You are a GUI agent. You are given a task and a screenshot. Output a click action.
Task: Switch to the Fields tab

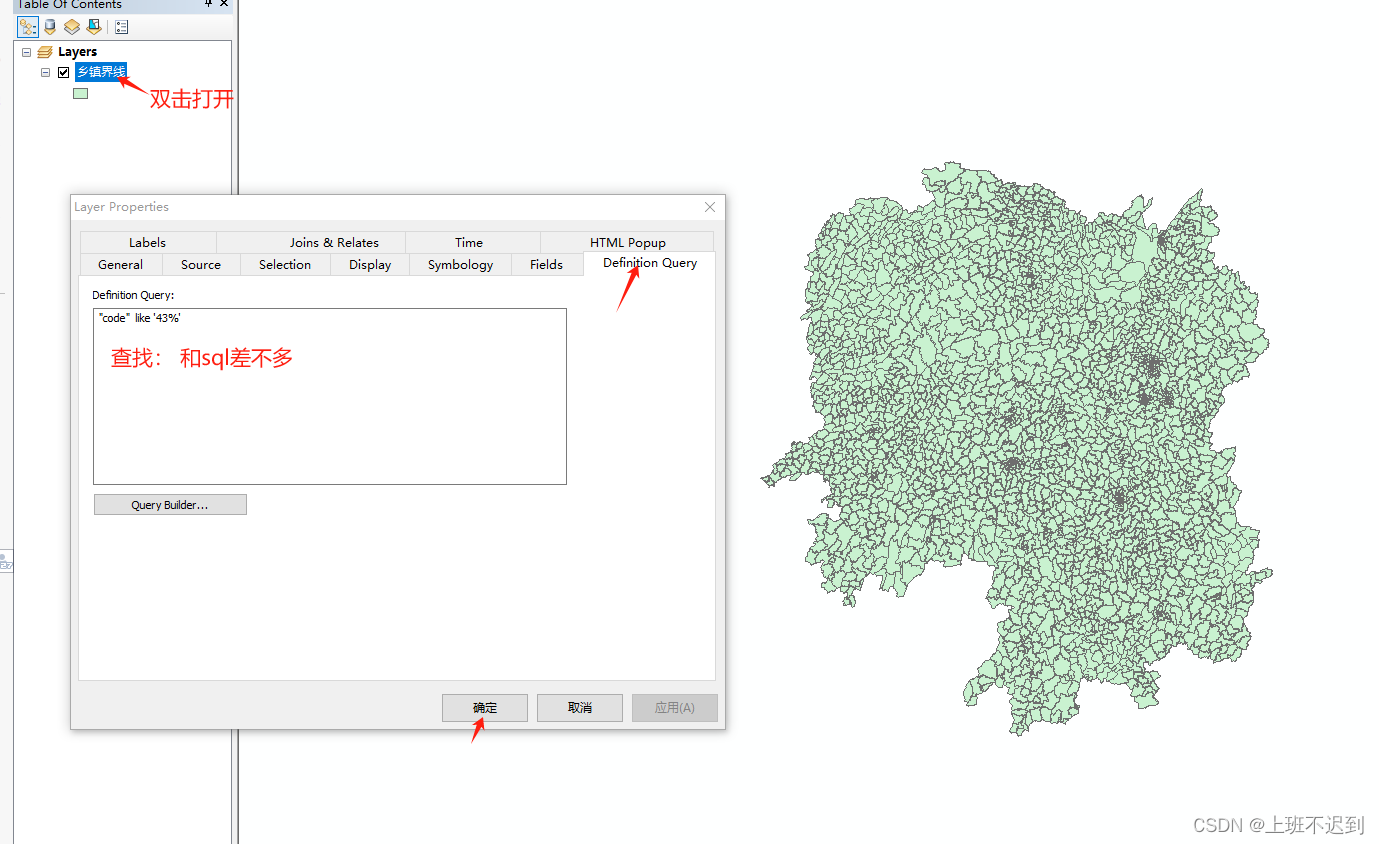546,264
